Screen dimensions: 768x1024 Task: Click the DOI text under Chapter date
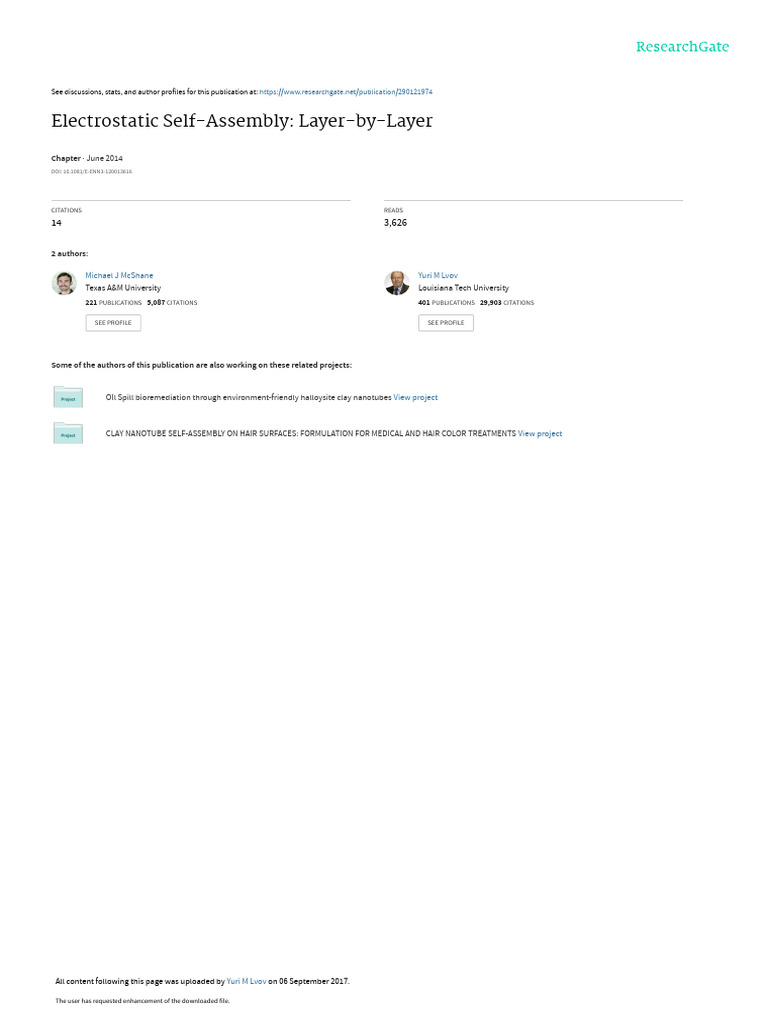click(x=91, y=172)
